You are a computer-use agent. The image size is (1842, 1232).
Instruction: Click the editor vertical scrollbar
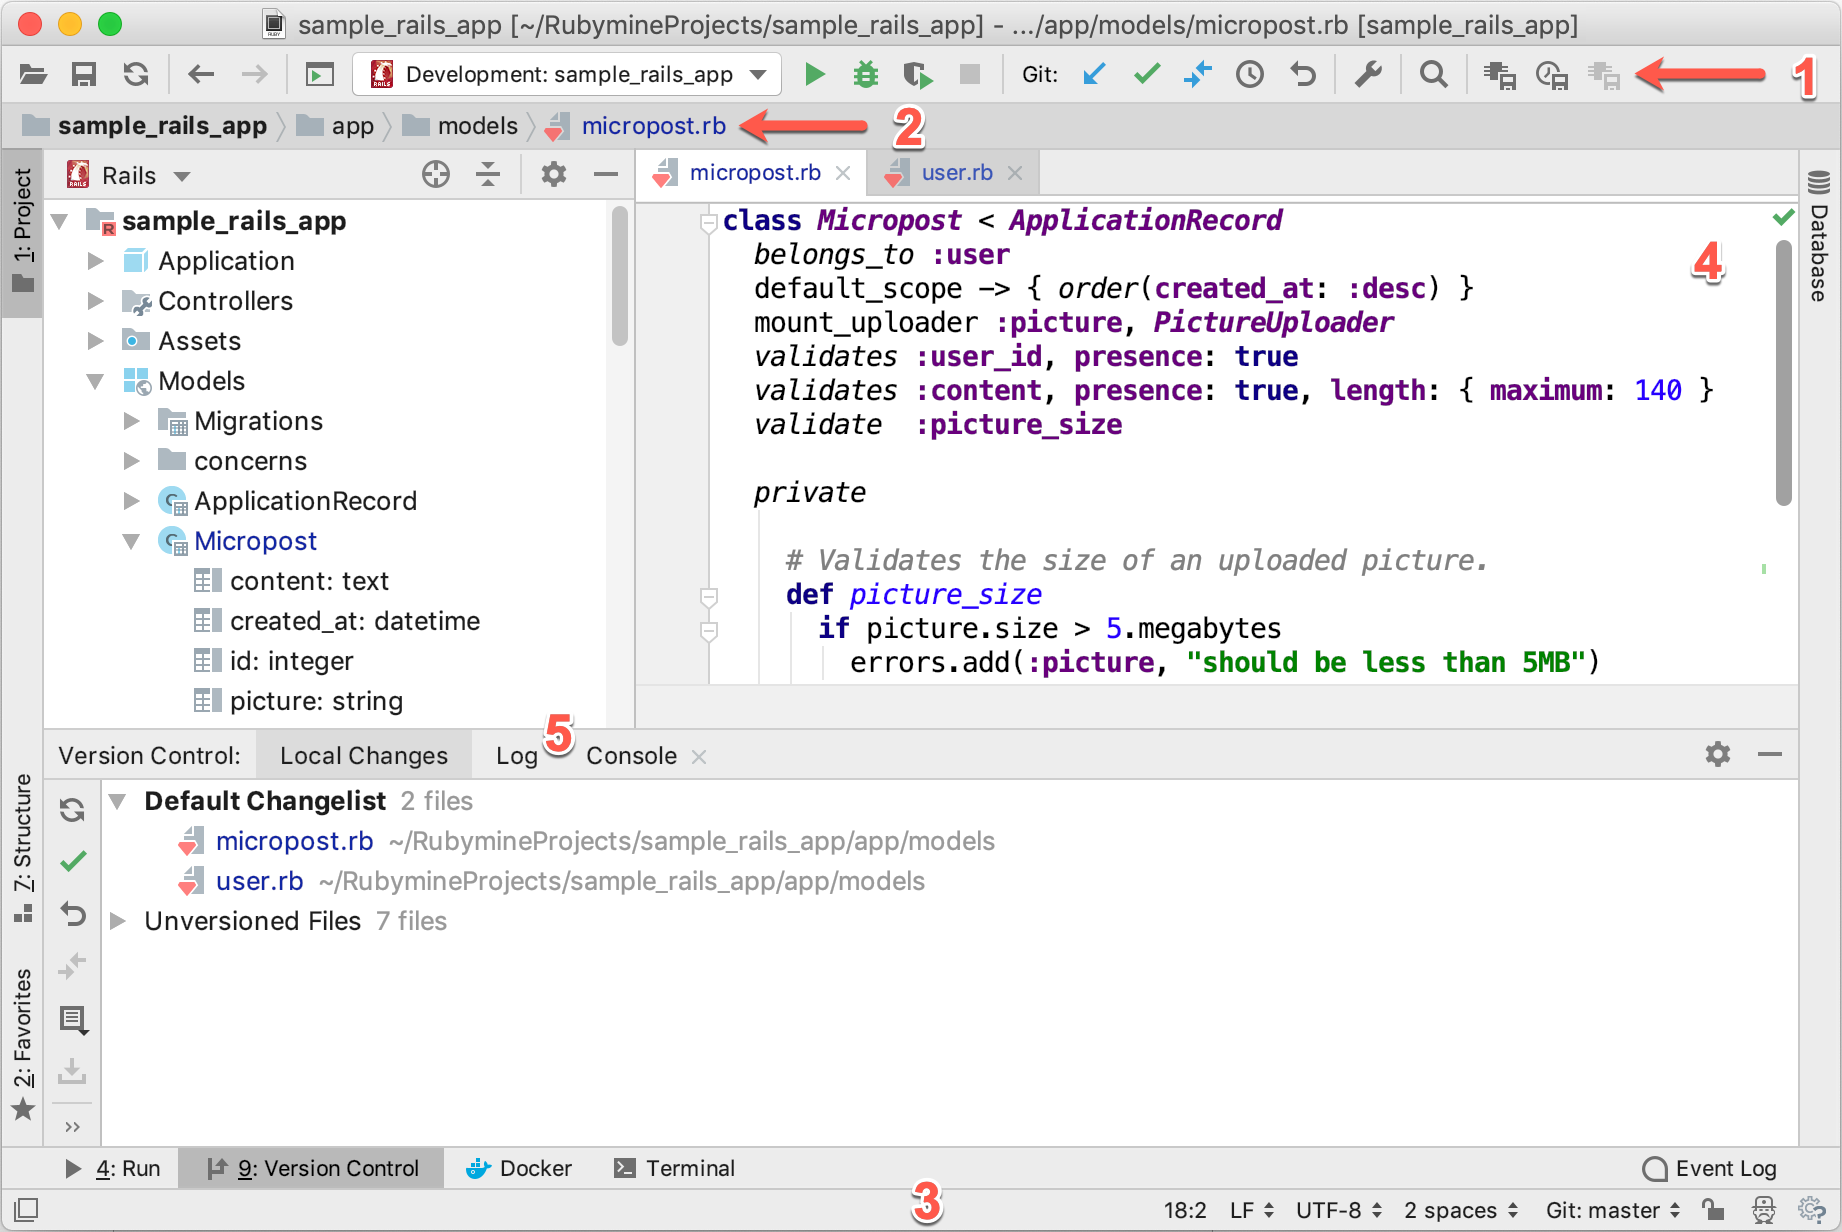click(1783, 373)
